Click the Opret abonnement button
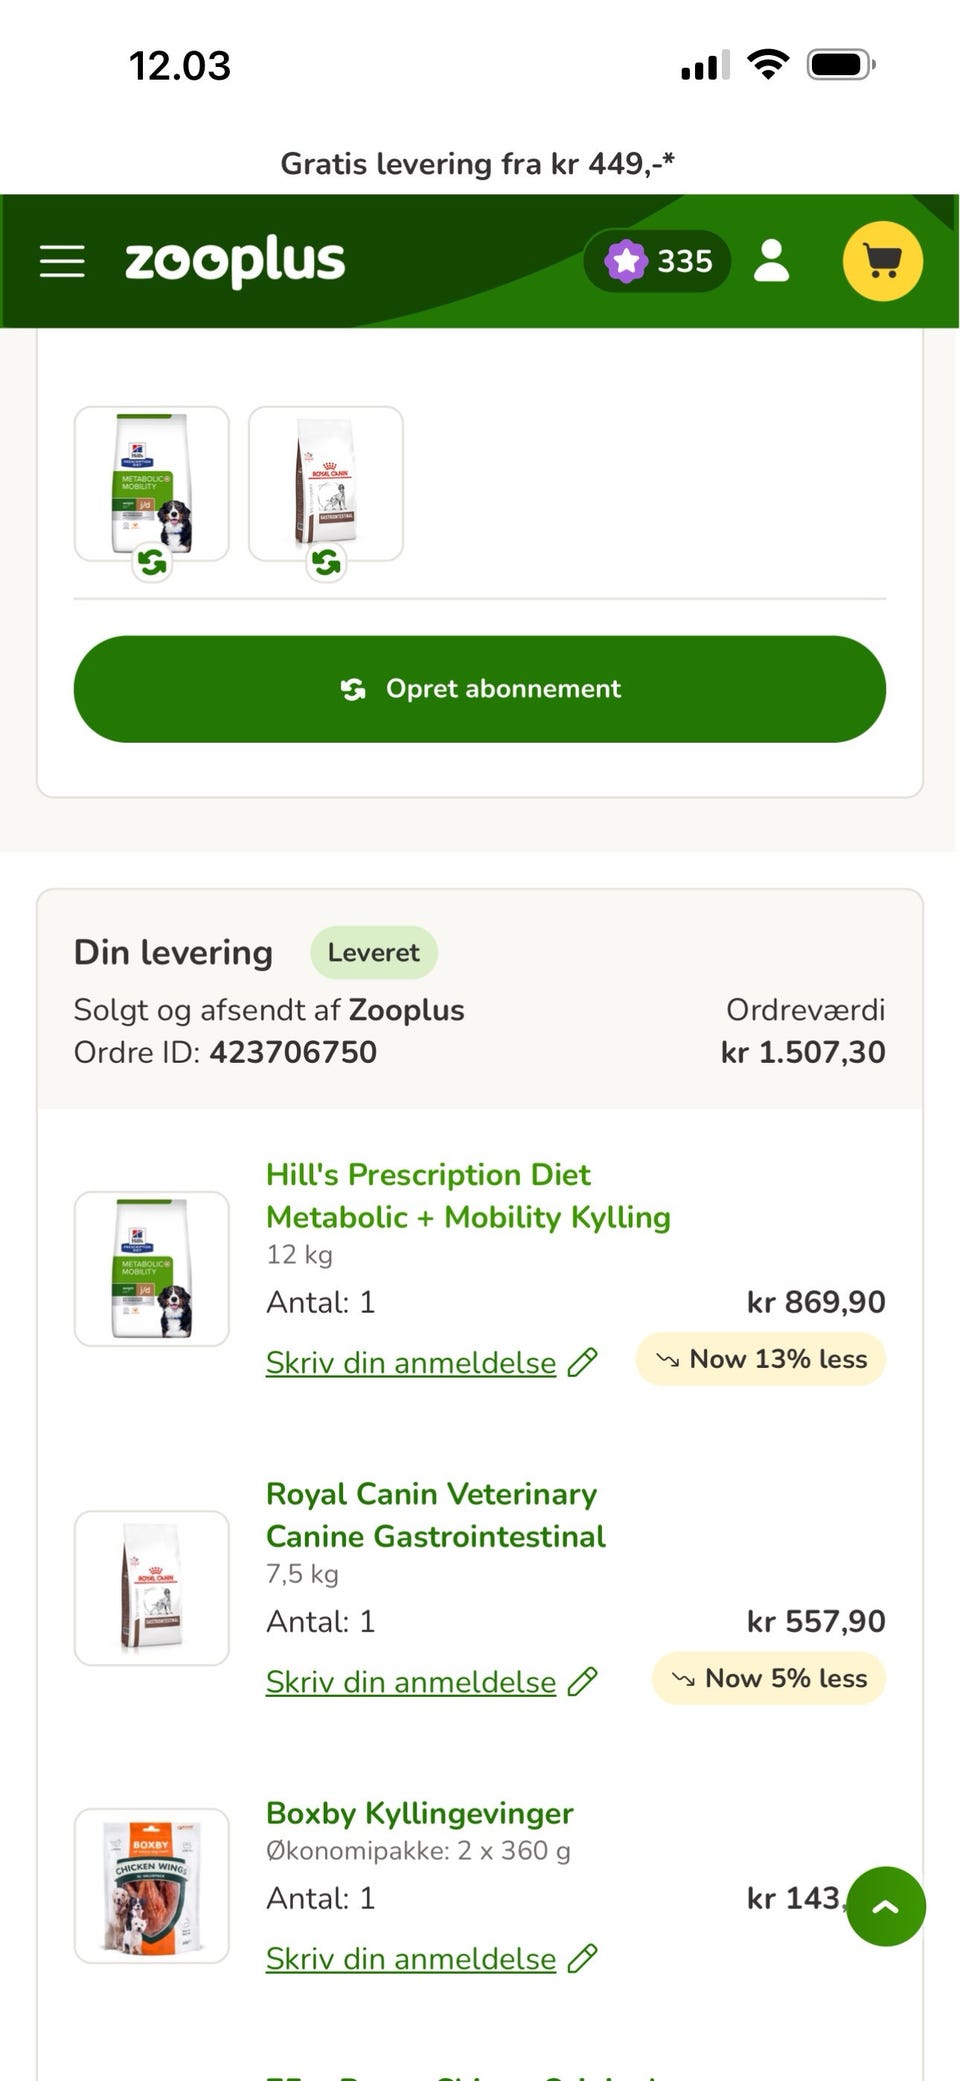Image resolution: width=960 pixels, height=2081 pixels. click(x=480, y=689)
